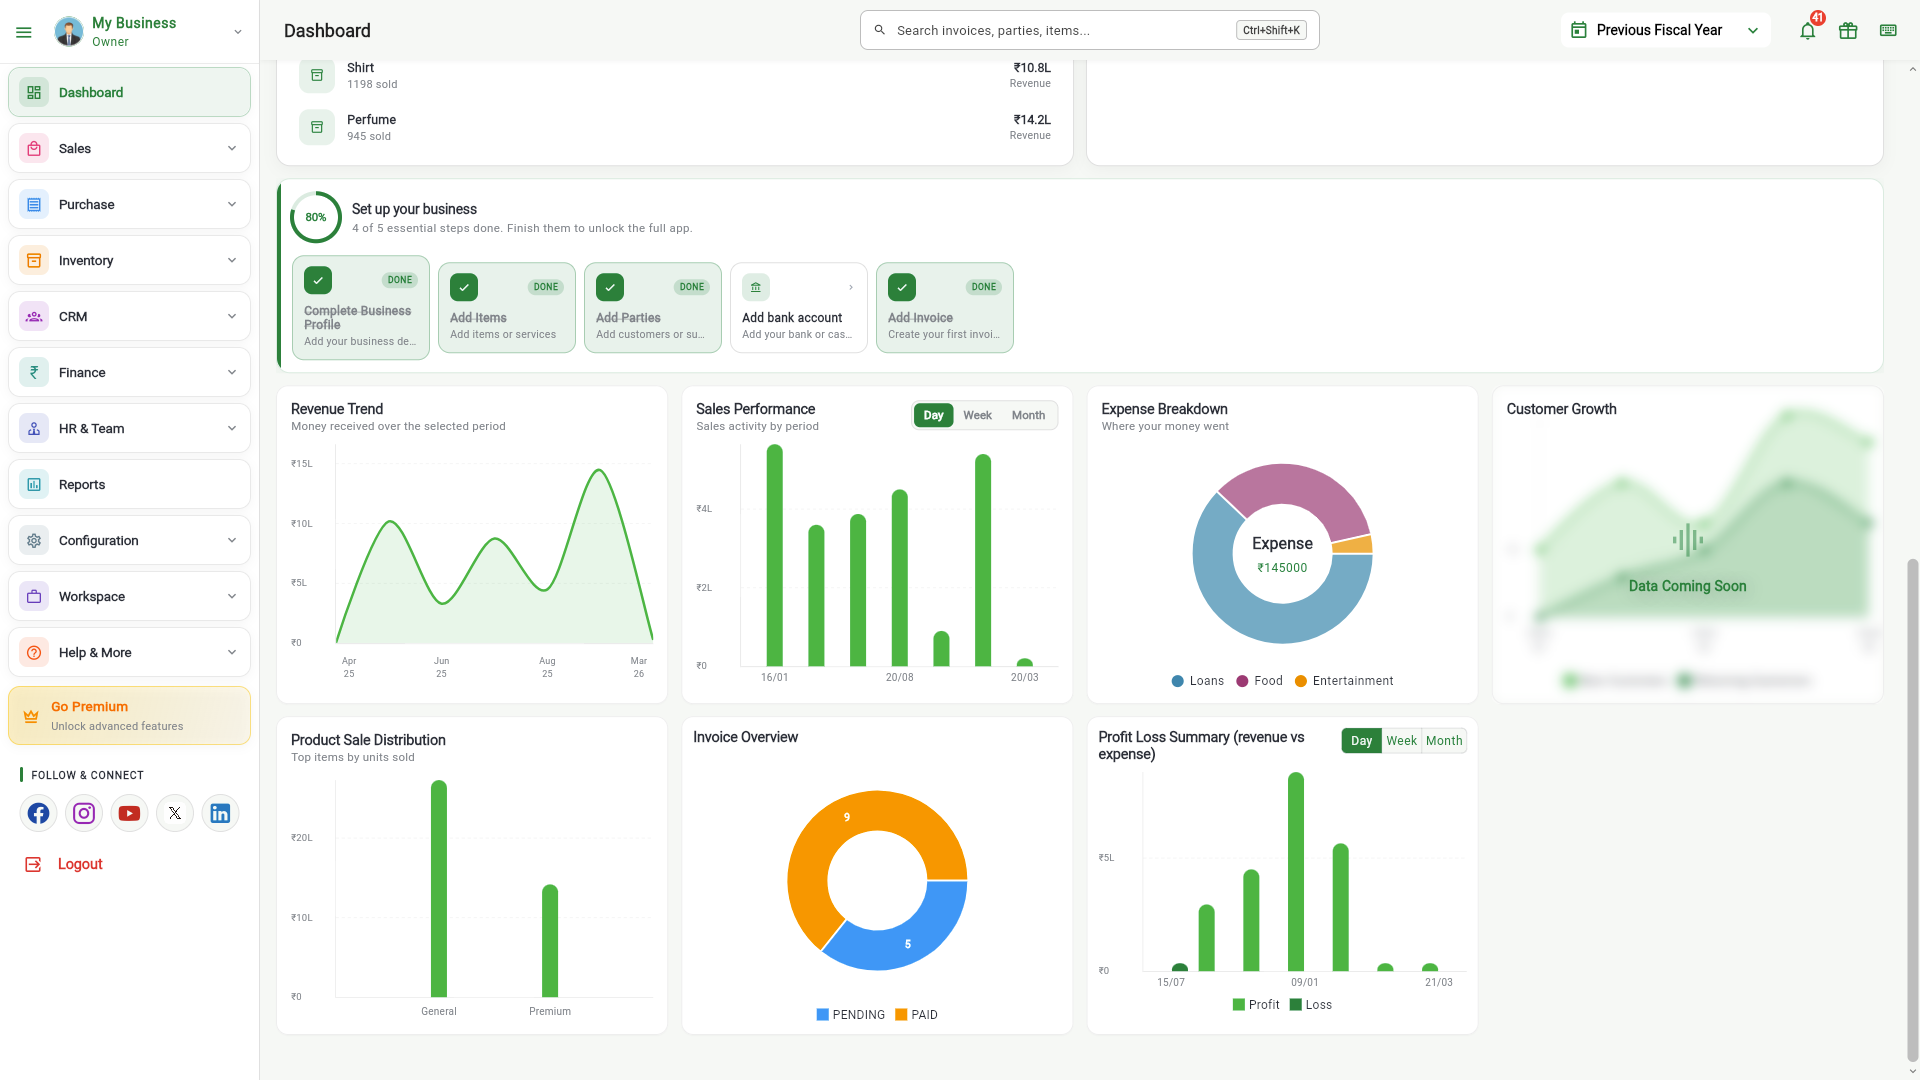Viewport: 1920px width, 1080px height.
Task: Click the Logout link
Action: (80, 864)
